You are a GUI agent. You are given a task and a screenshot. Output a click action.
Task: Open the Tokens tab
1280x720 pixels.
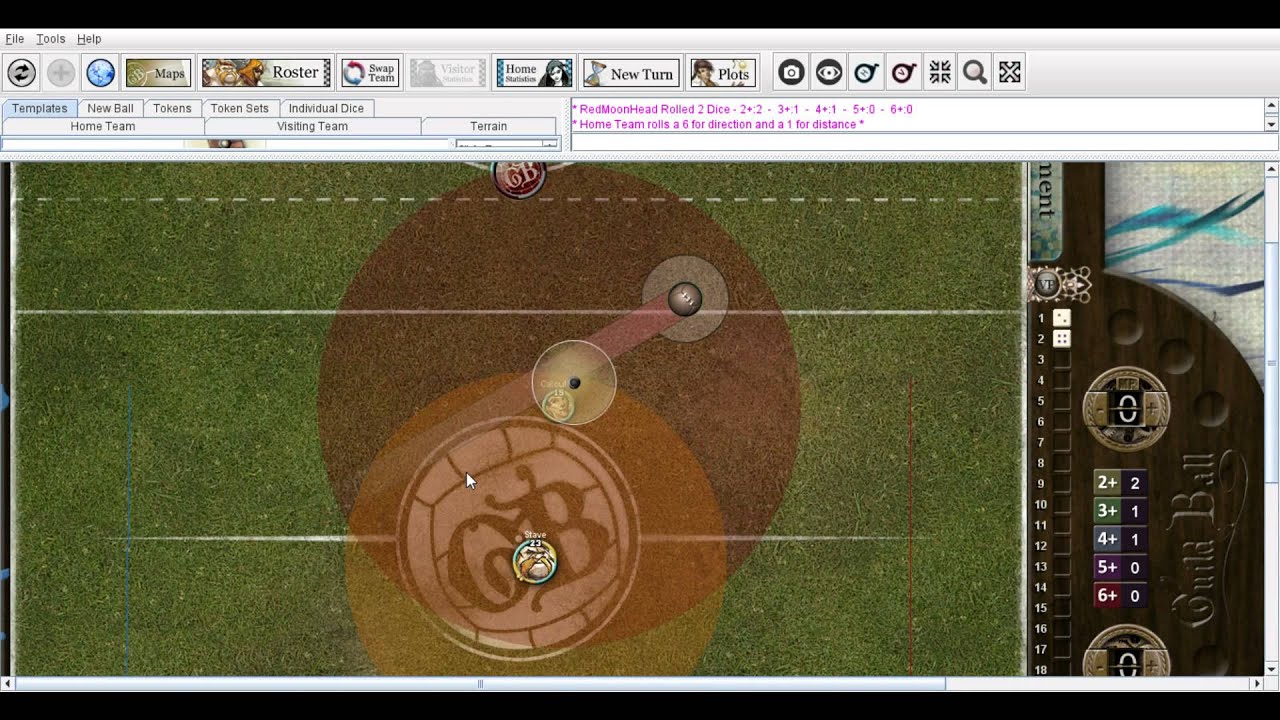click(172, 108)
